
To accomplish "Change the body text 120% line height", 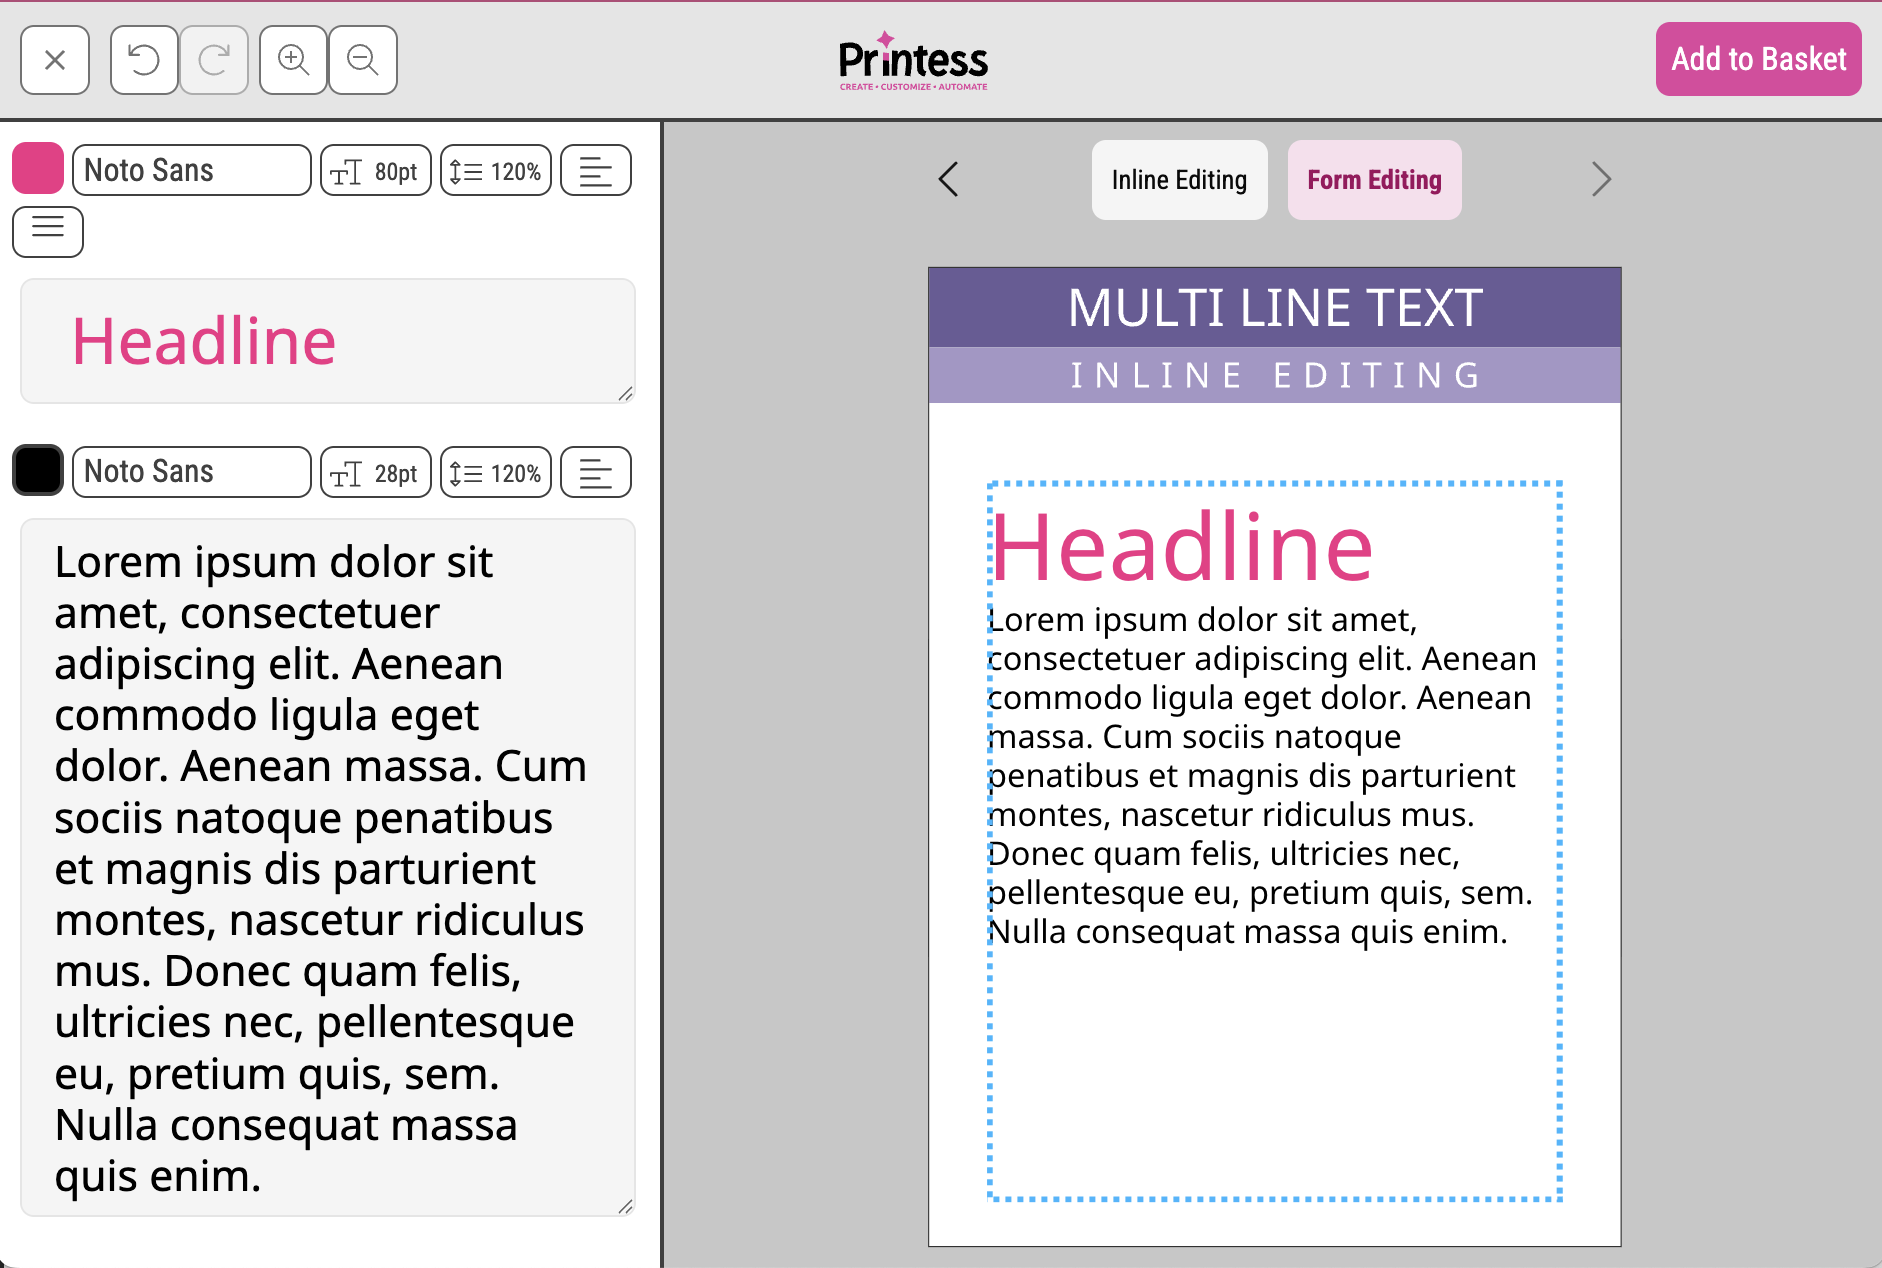I will (x=496, y=473).
